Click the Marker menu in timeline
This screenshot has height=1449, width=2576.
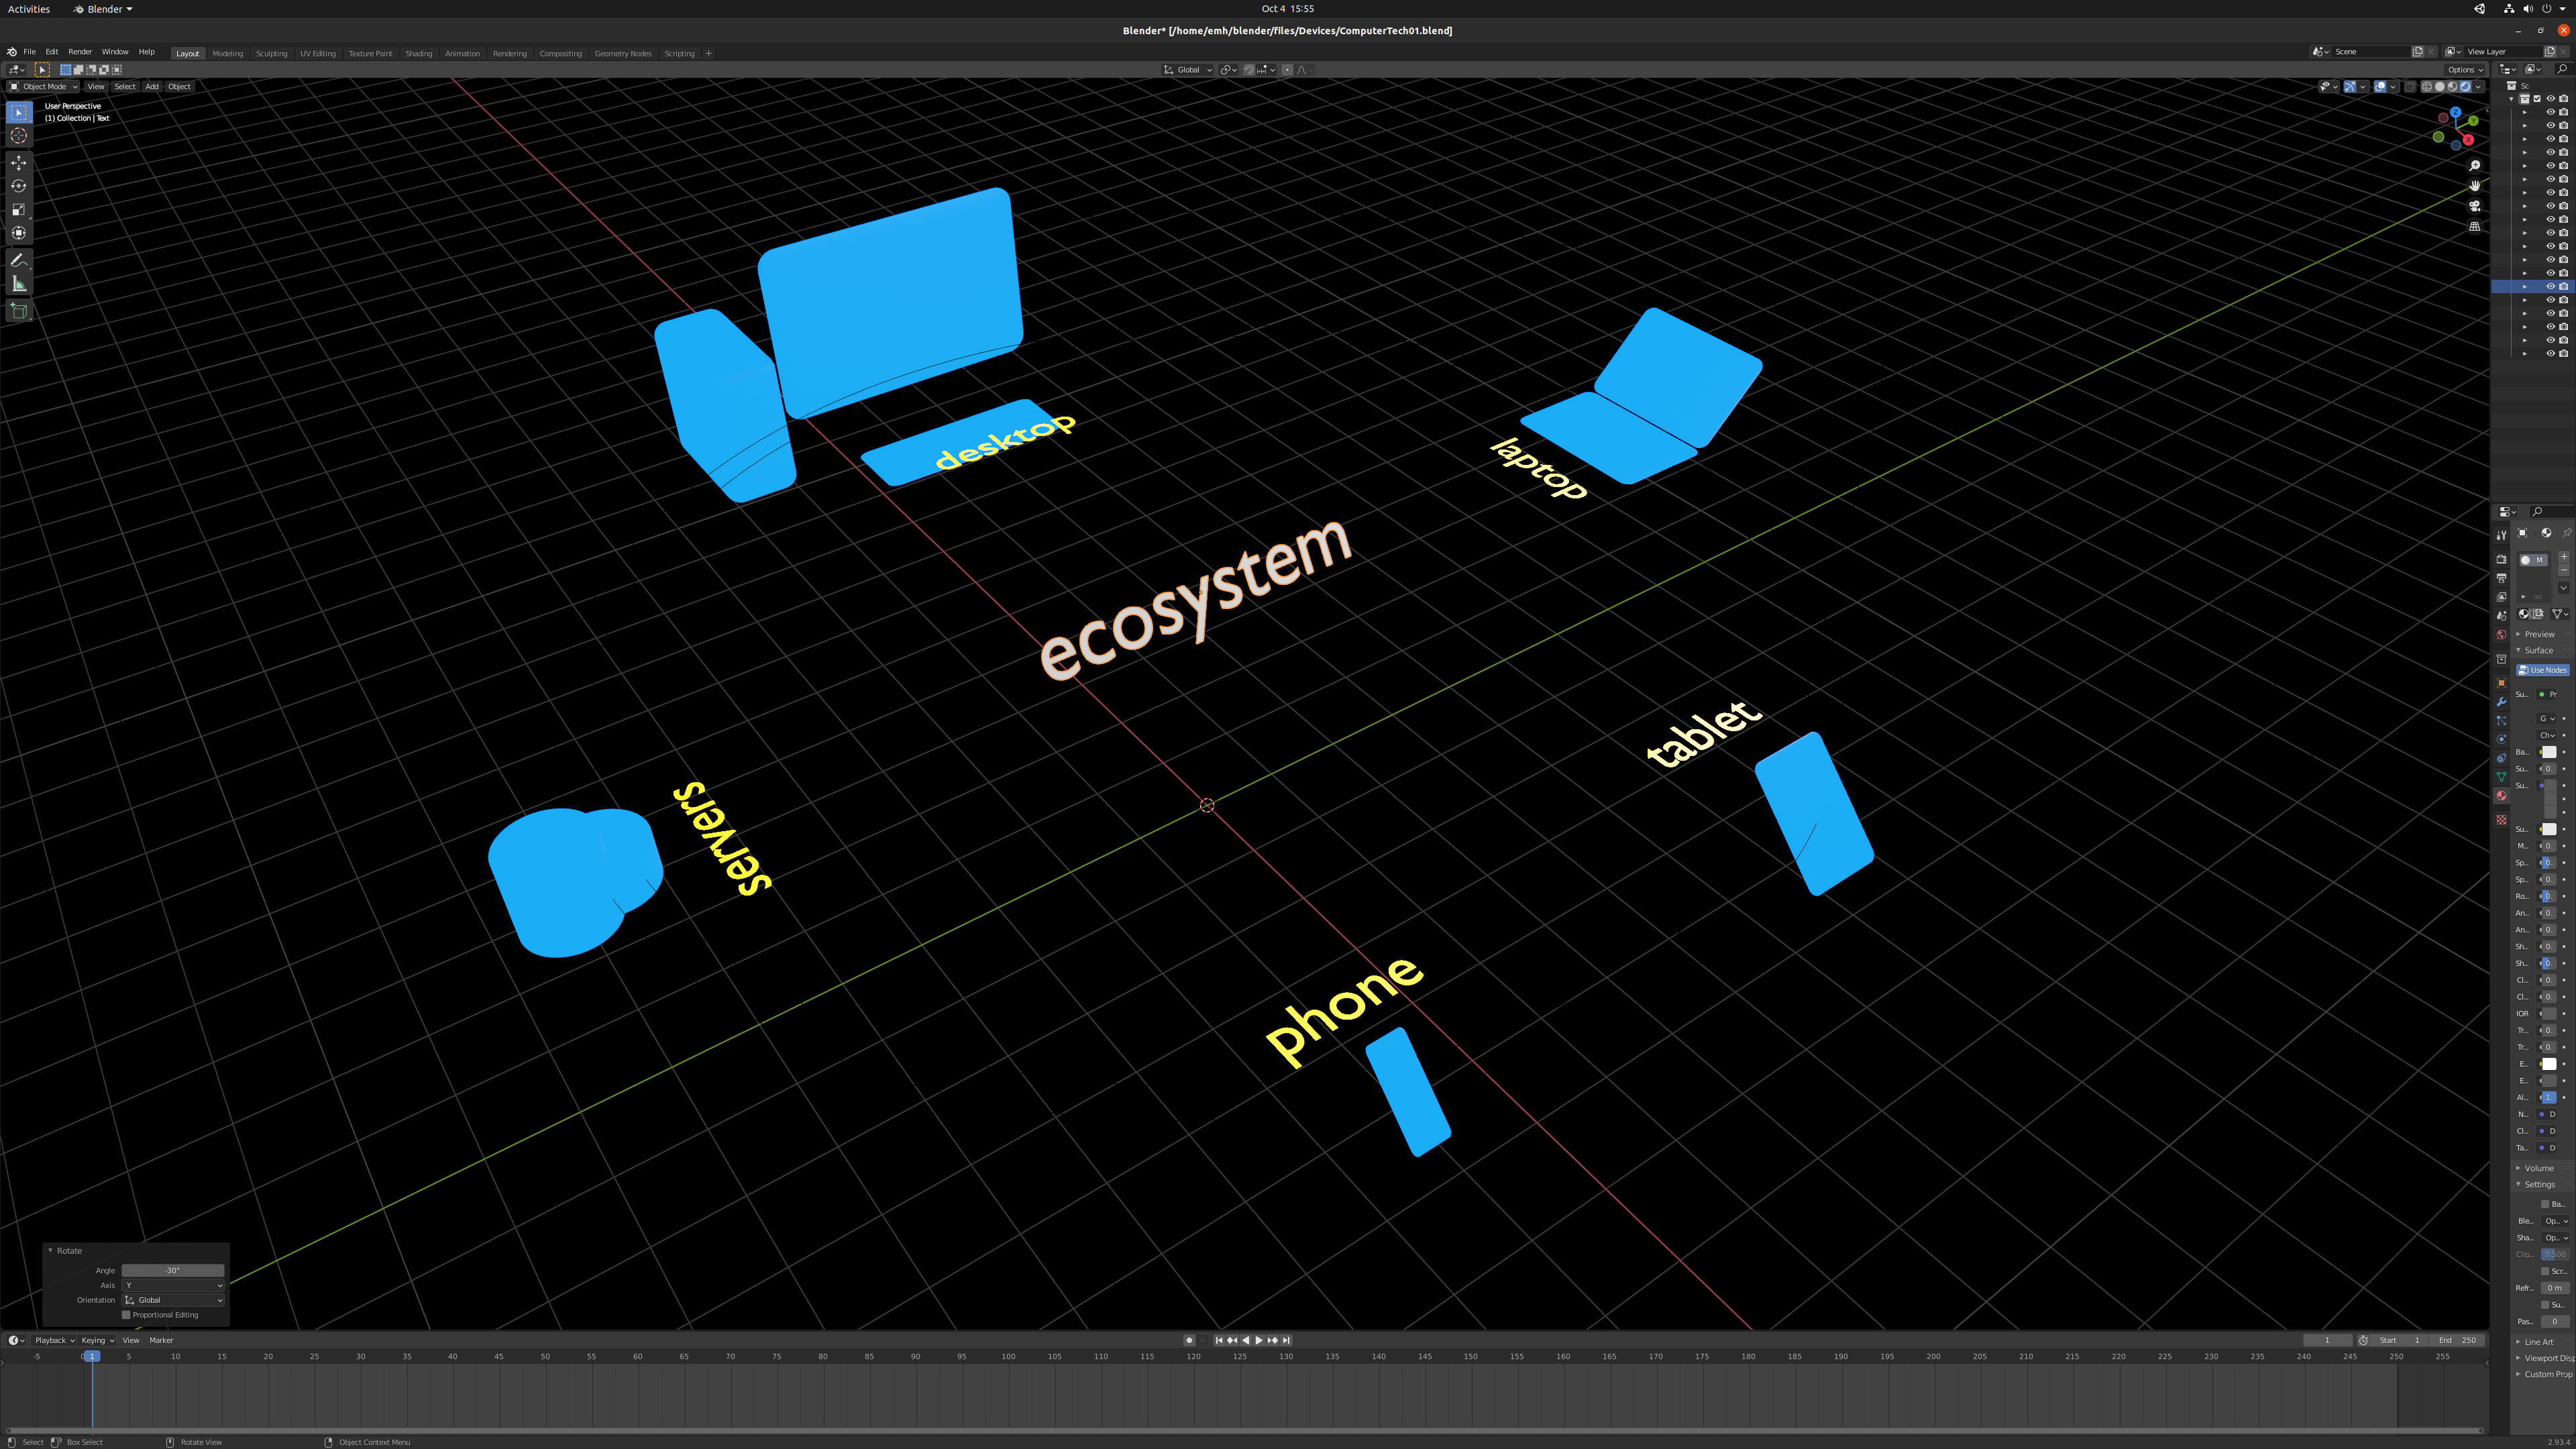point(161,1341)
